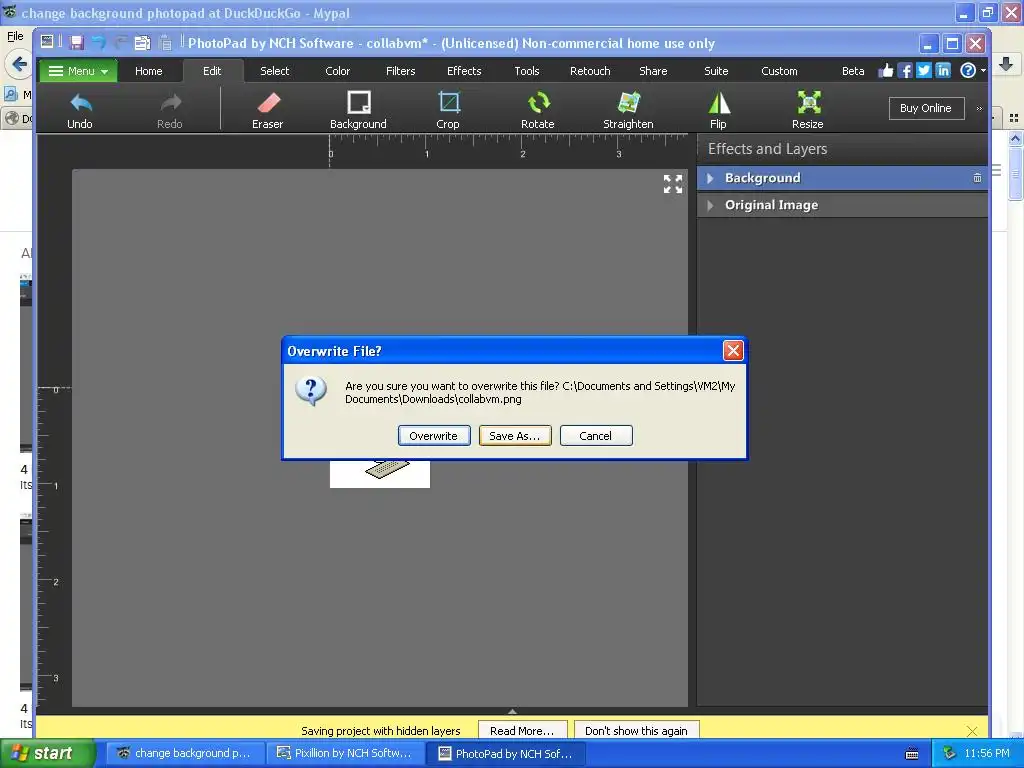Open the browser File menu
This screenshot has width=1024, height=768.
tap(15, 36)
